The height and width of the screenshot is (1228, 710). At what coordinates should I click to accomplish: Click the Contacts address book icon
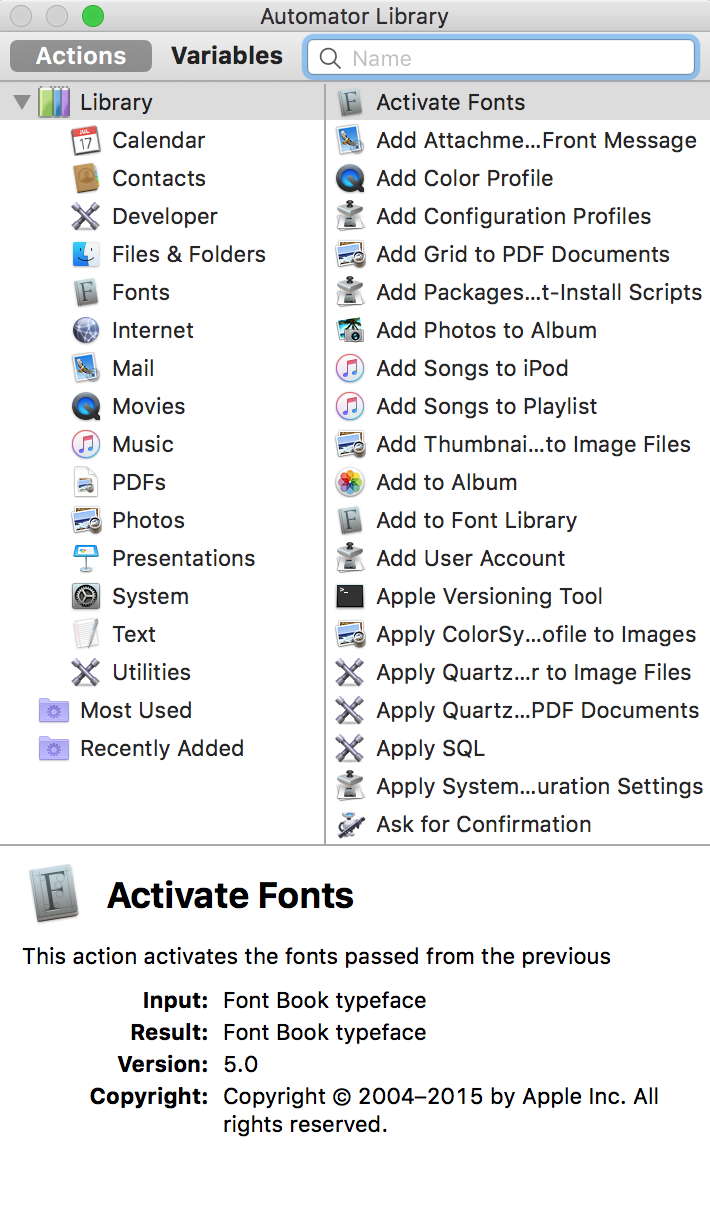(x=86, y=178)
